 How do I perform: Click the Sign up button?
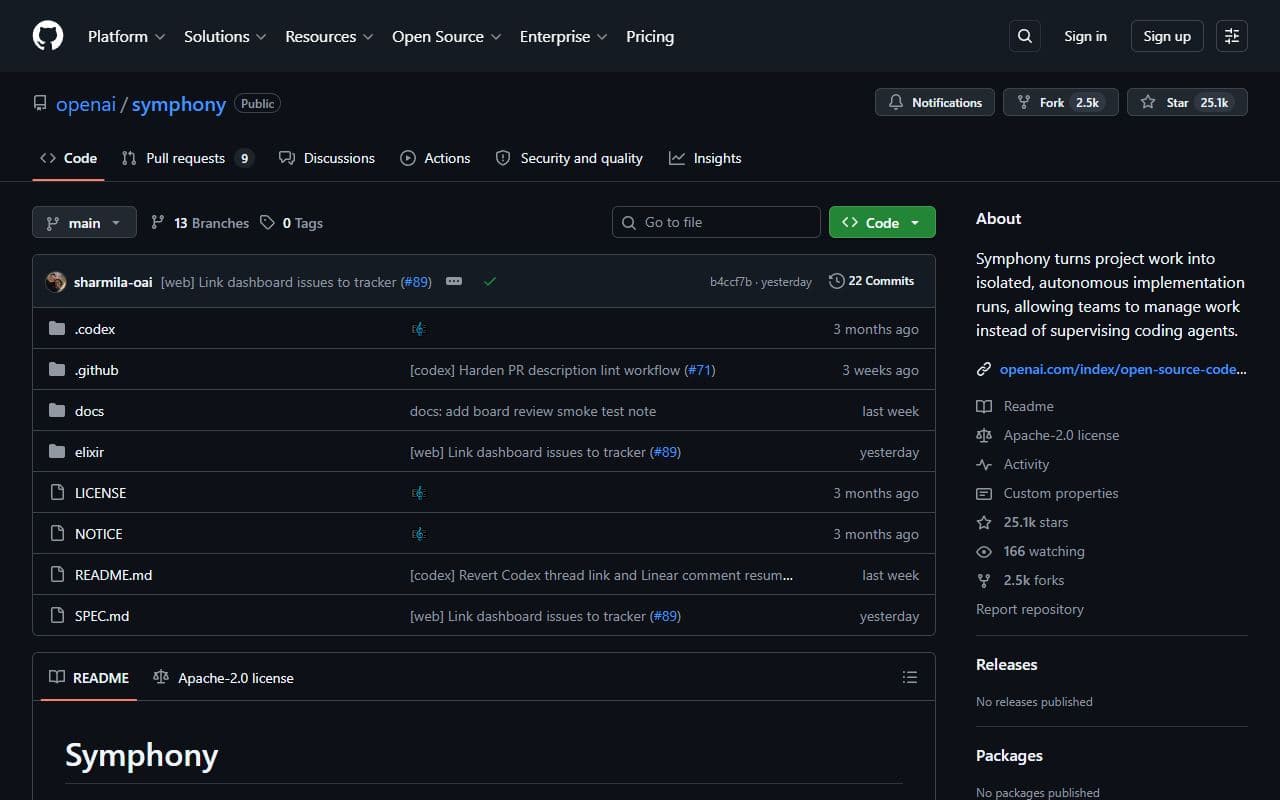pos(1167,36)
